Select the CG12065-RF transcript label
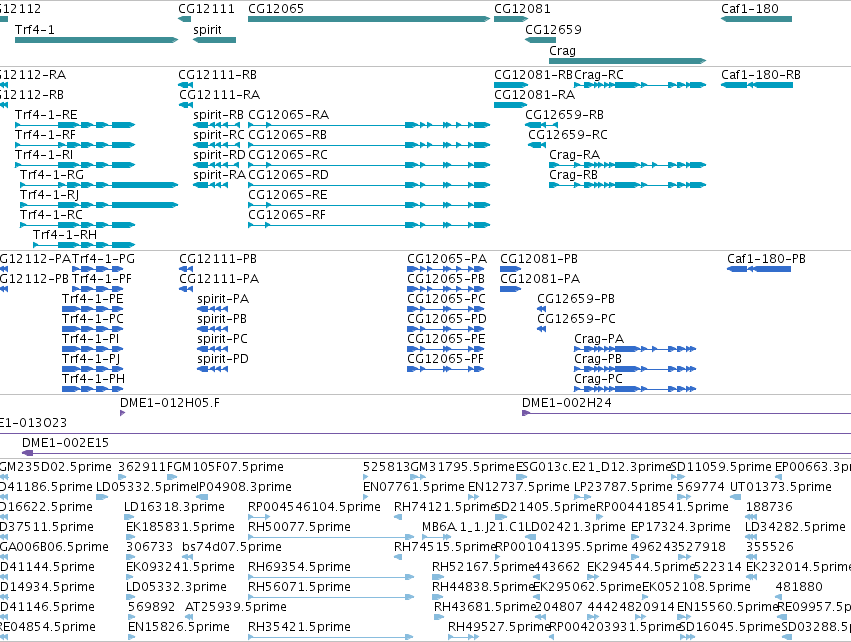Image resolution: width=851 pixels, height=642 pixels. (x=287, y=215)
